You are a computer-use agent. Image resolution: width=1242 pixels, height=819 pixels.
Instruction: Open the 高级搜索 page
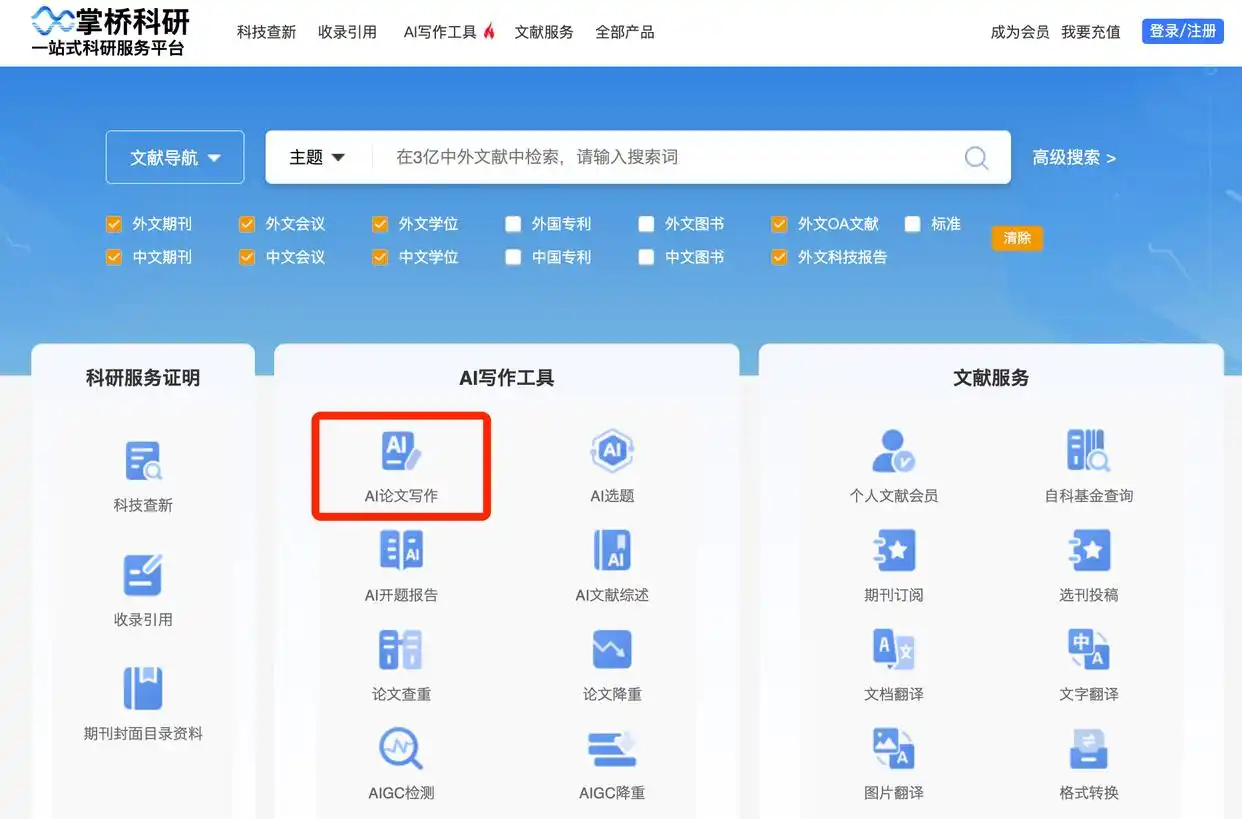[1073, 157]
